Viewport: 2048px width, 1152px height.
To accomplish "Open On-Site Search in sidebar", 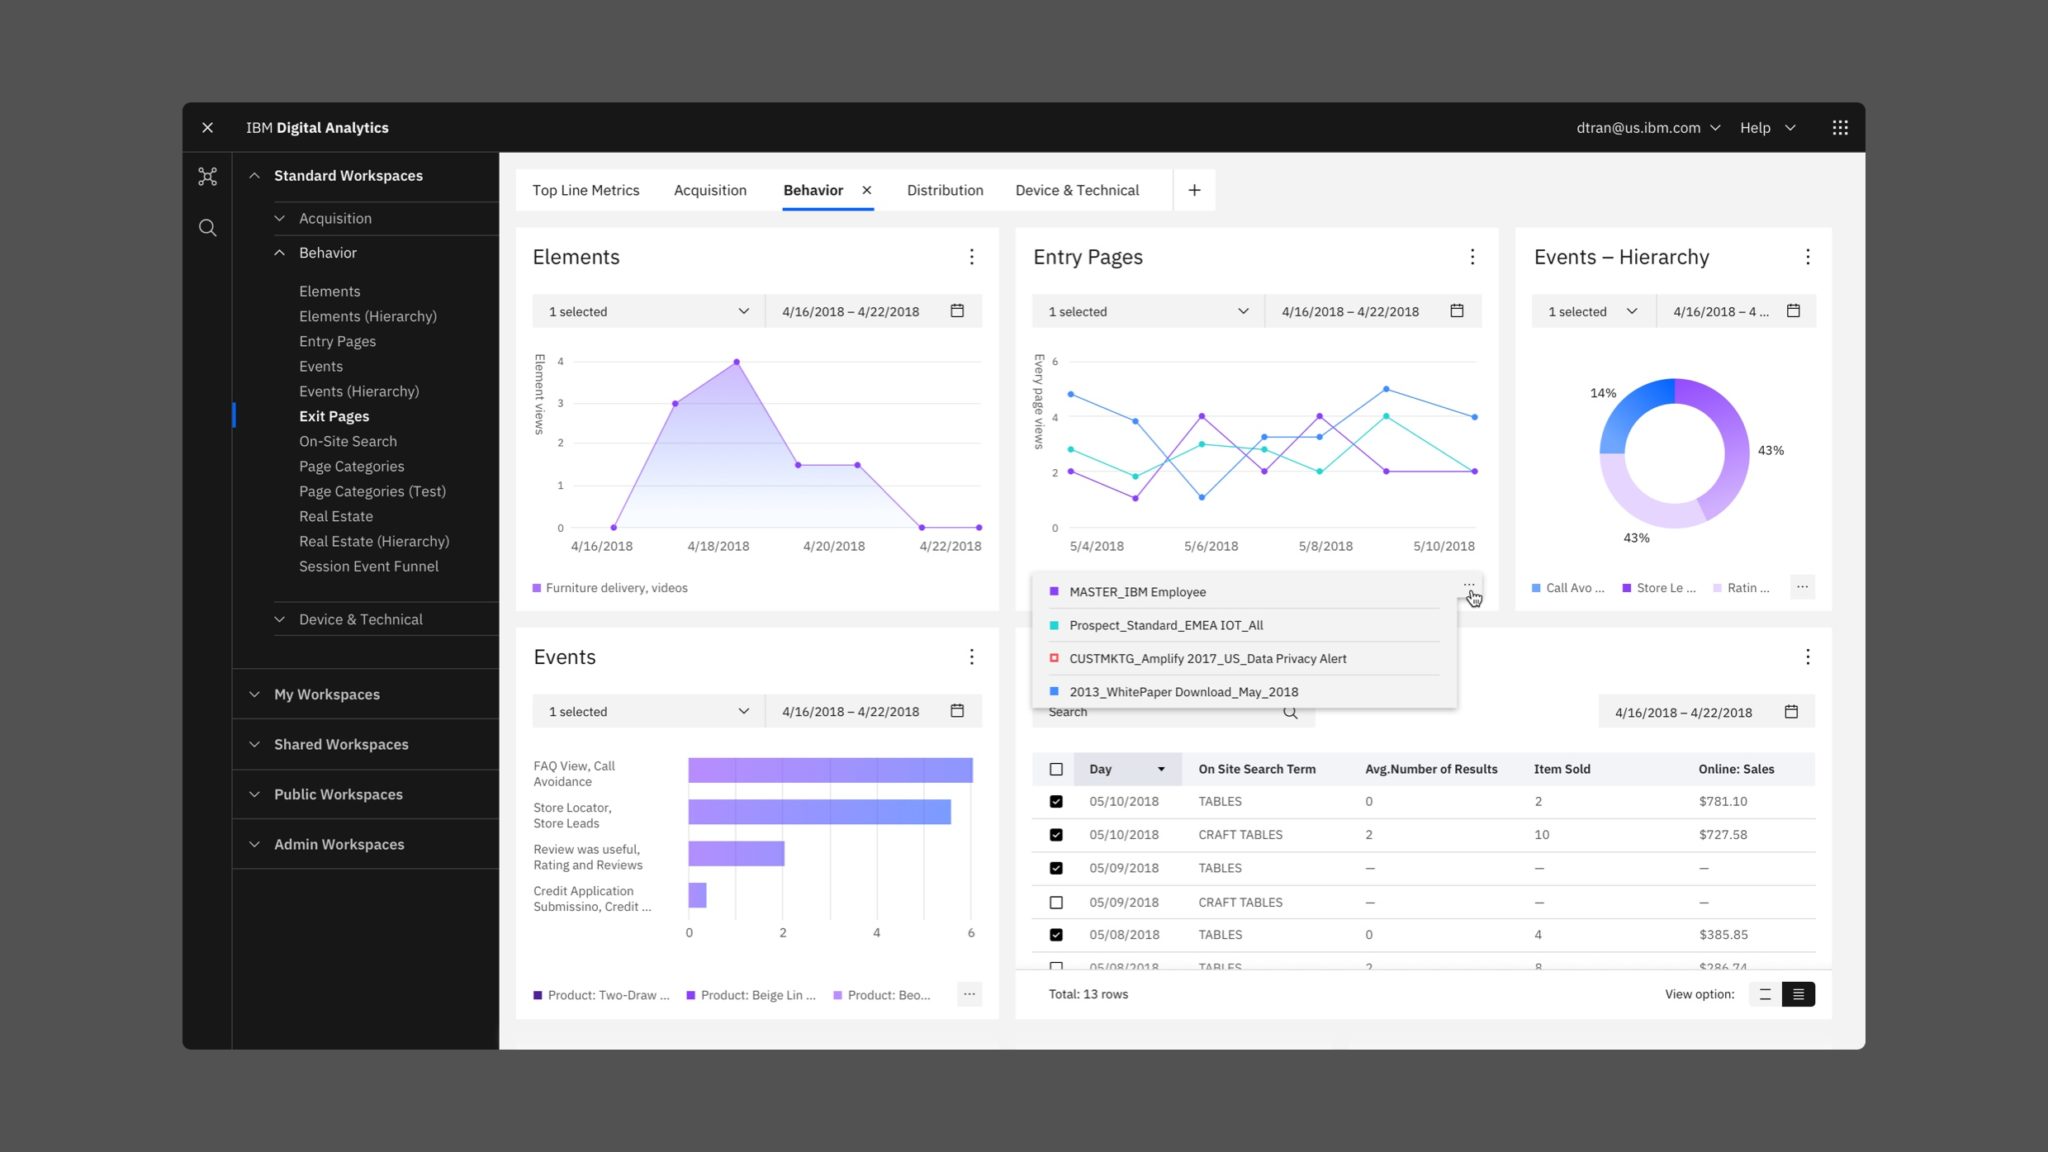I will click(x=347, y=441).
